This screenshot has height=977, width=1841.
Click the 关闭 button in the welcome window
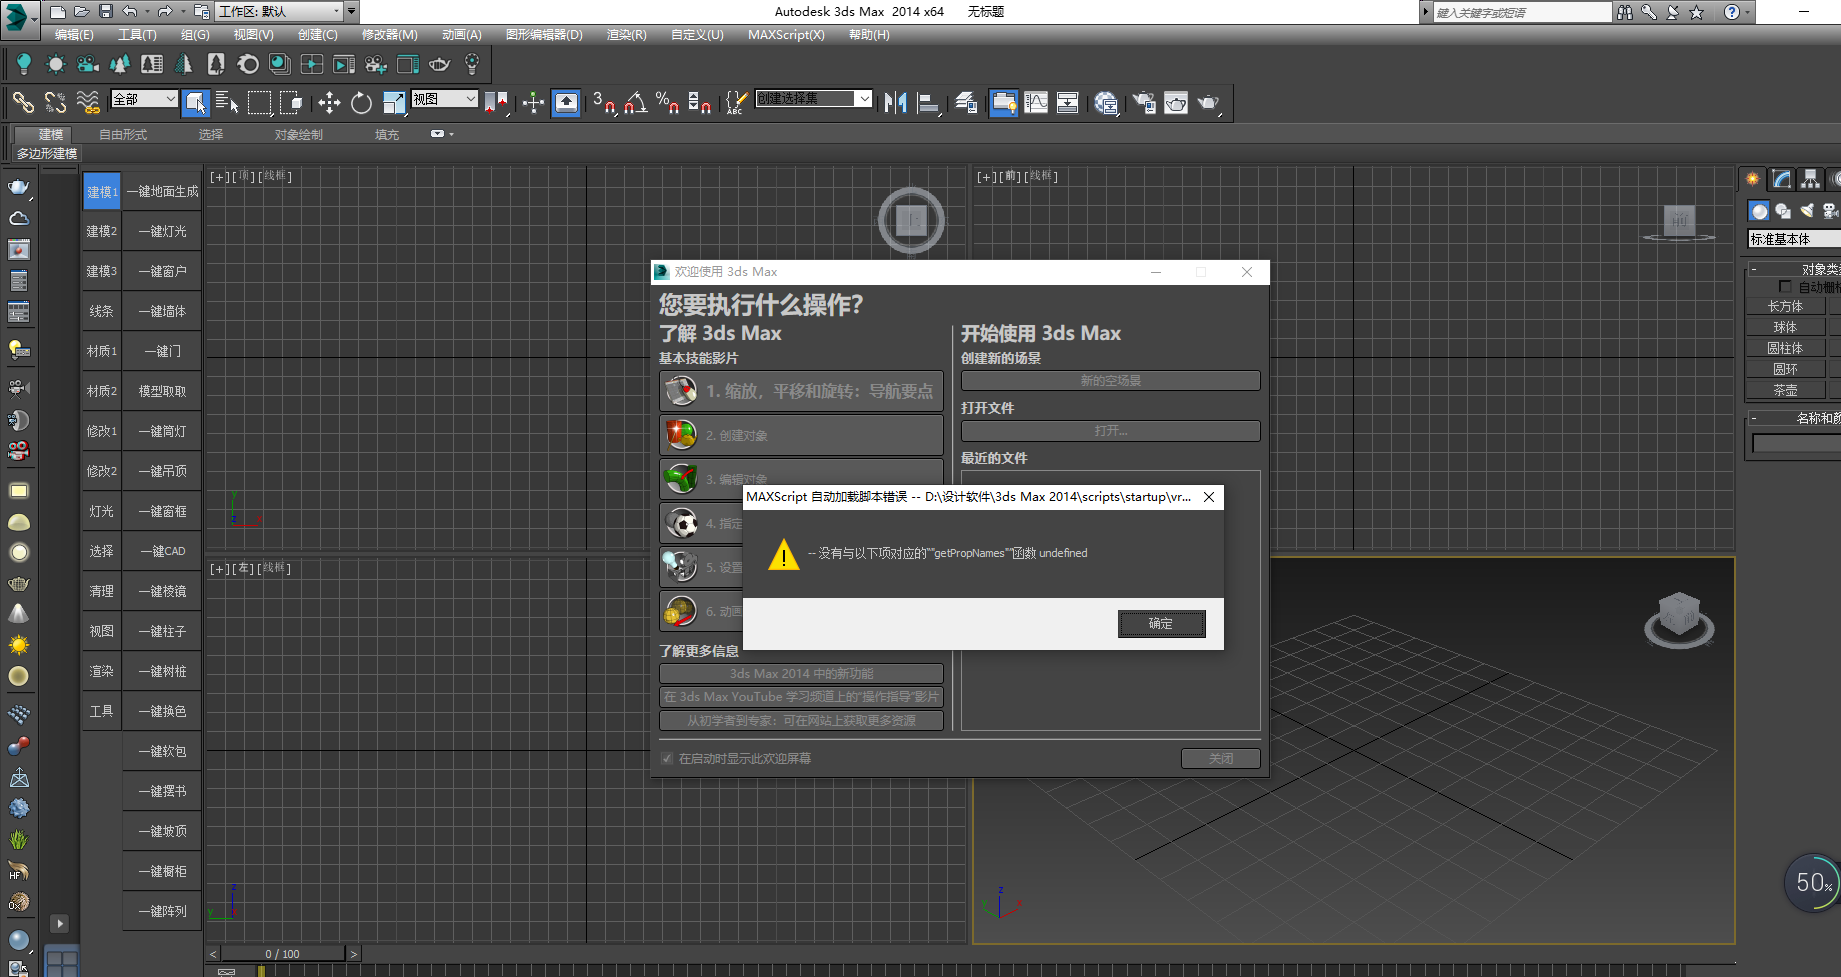pos(1220,759)
